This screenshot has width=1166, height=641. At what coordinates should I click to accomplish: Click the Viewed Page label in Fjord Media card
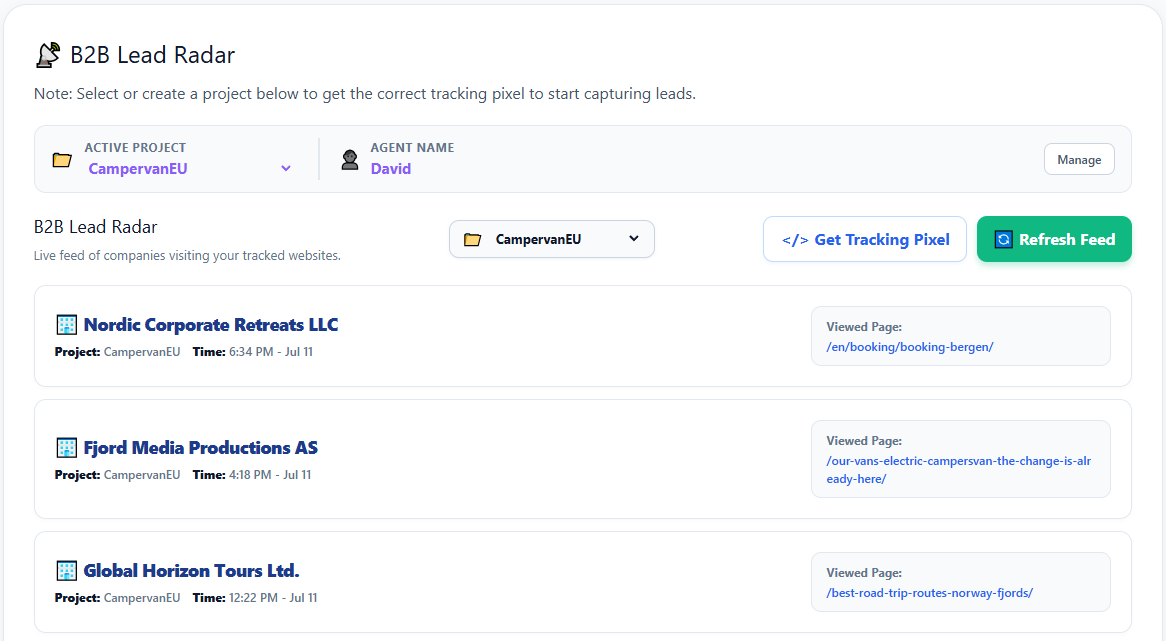point(864,441)
